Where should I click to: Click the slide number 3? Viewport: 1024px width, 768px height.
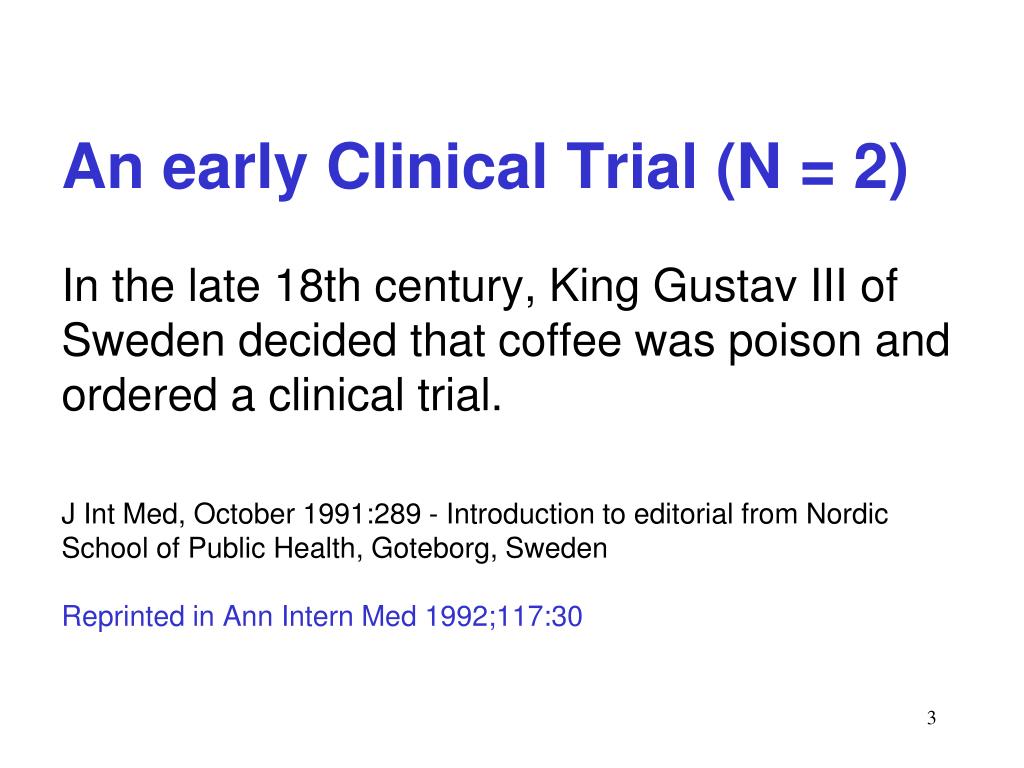(931, 718)
